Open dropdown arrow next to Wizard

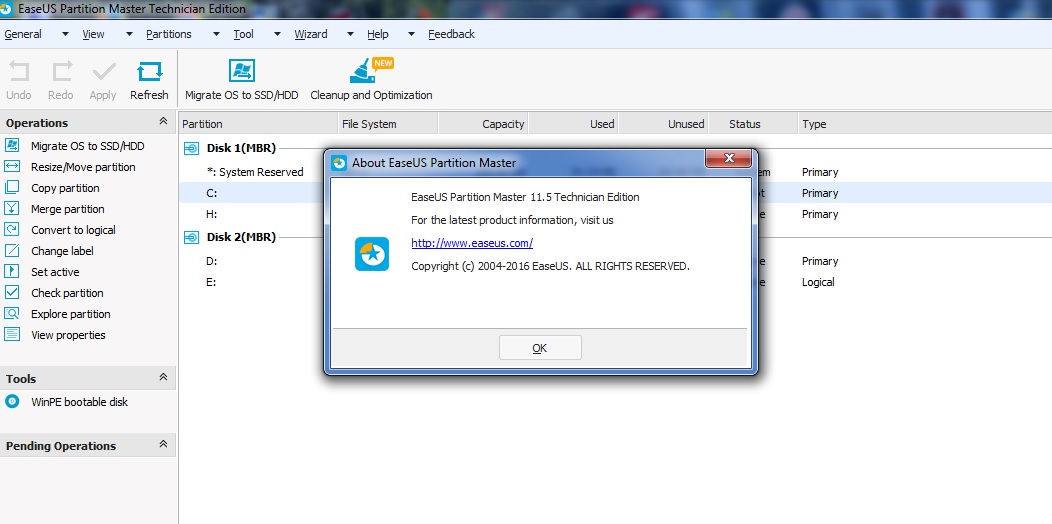pyautogui.click(x=350, y=34)
